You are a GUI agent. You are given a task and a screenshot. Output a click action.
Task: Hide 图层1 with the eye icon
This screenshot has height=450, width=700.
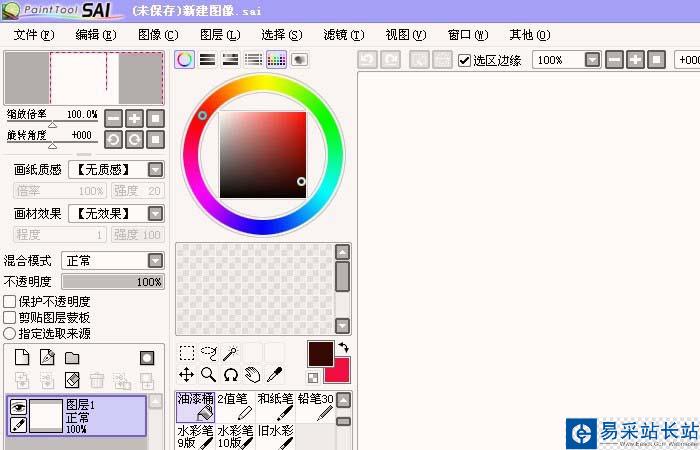[x=18, y=407]
